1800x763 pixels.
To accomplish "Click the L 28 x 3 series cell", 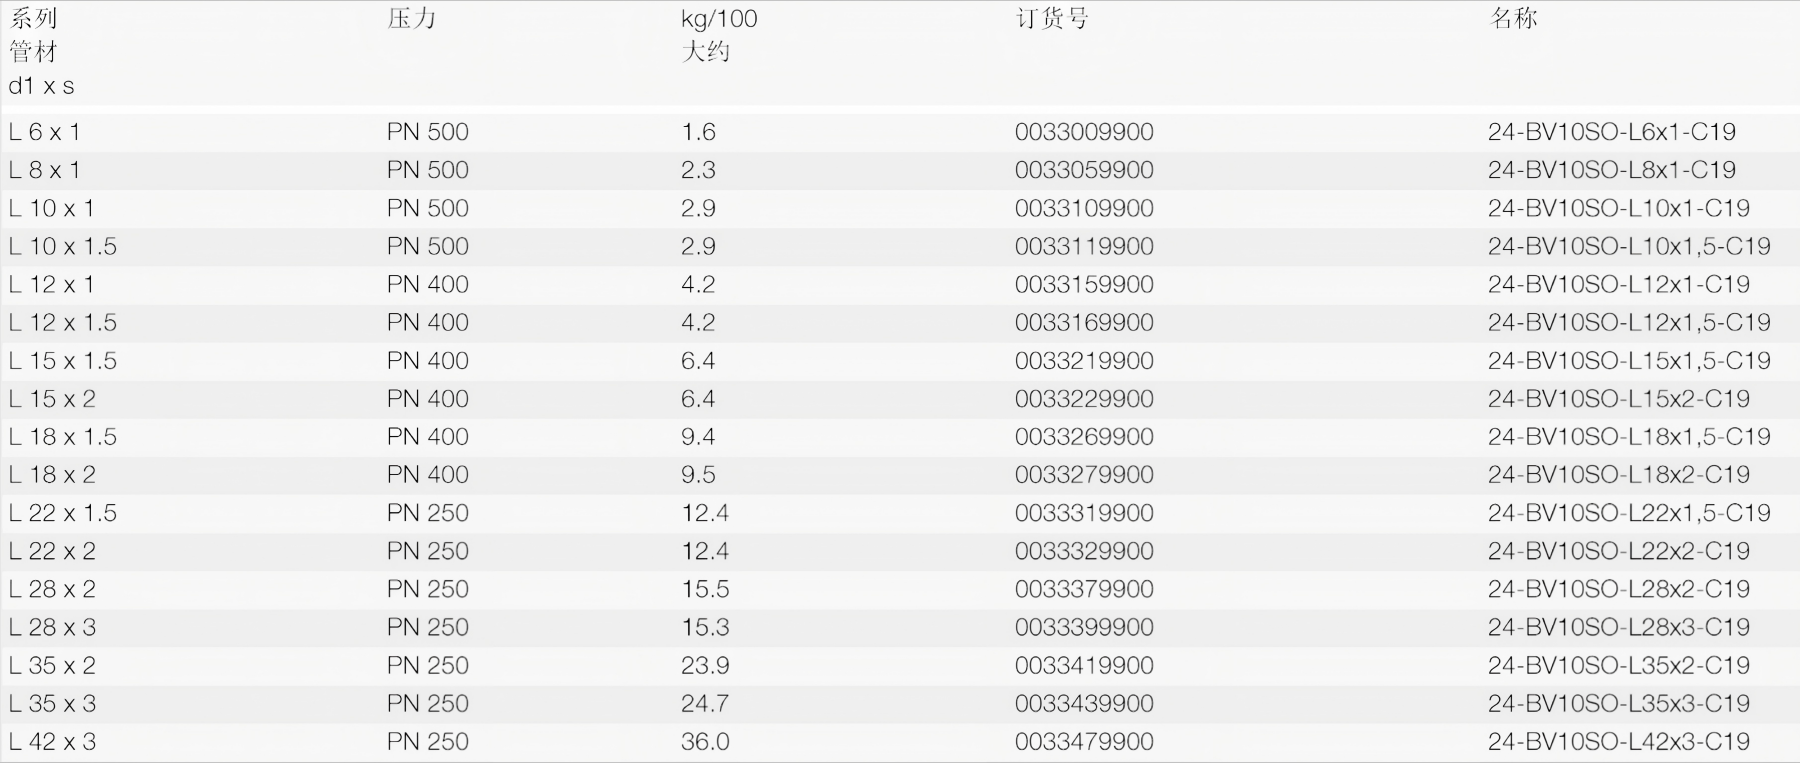I will pyautogui.click(x=52, y=627).
